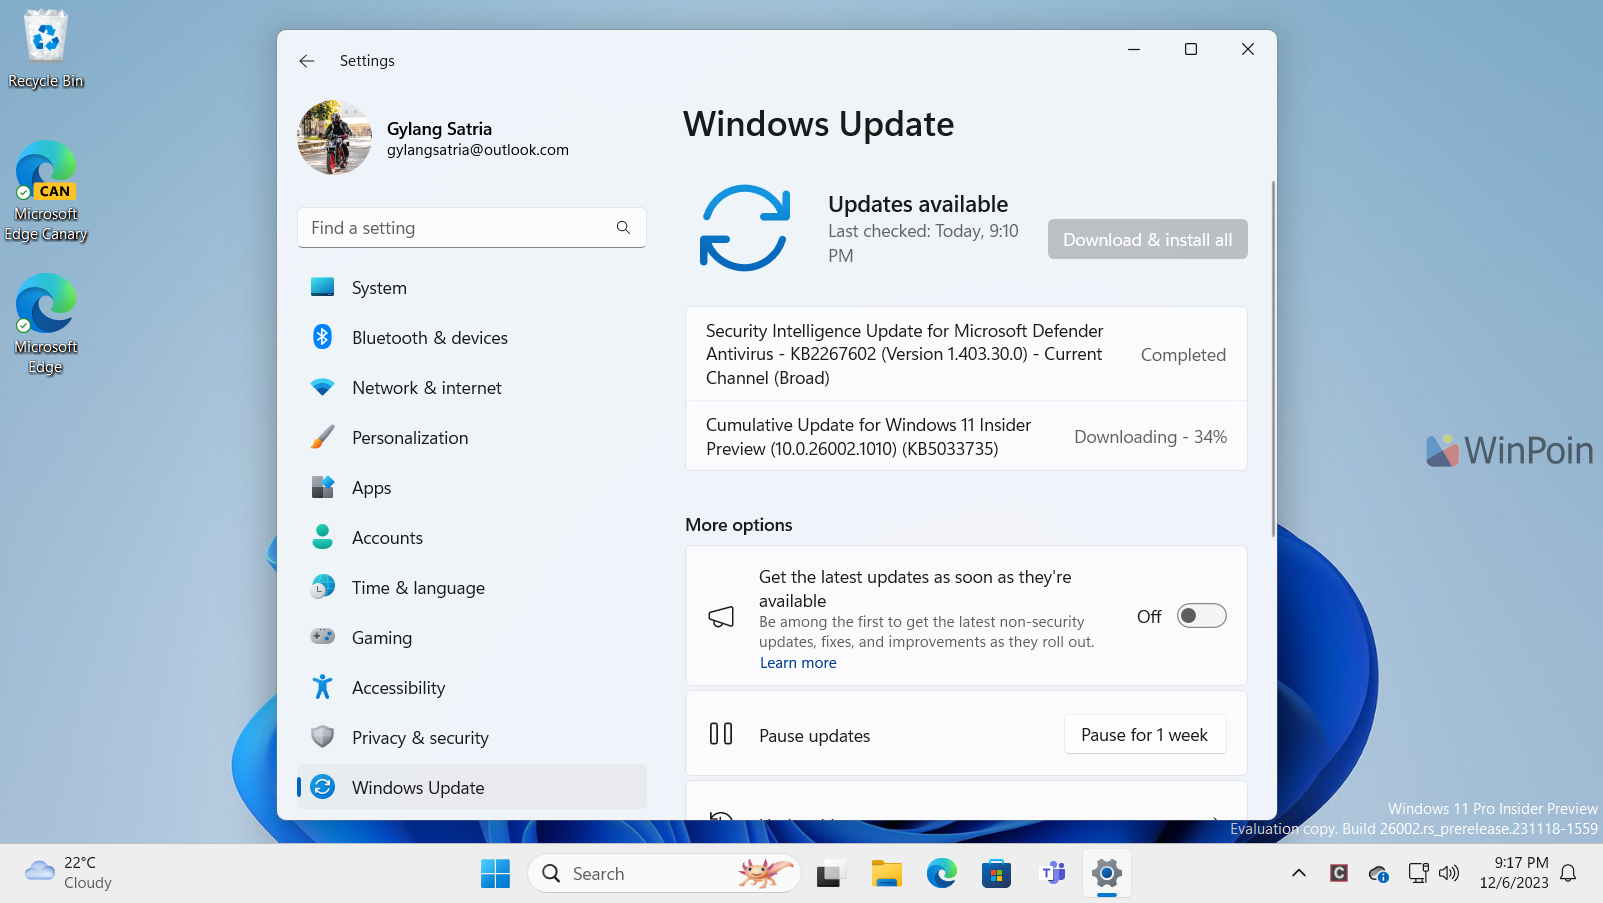Viewport: 1603px width, 903px height.
Task: Click the Bluetooth & devices icon
Action: pyautogui.click(x=322, y=337)
